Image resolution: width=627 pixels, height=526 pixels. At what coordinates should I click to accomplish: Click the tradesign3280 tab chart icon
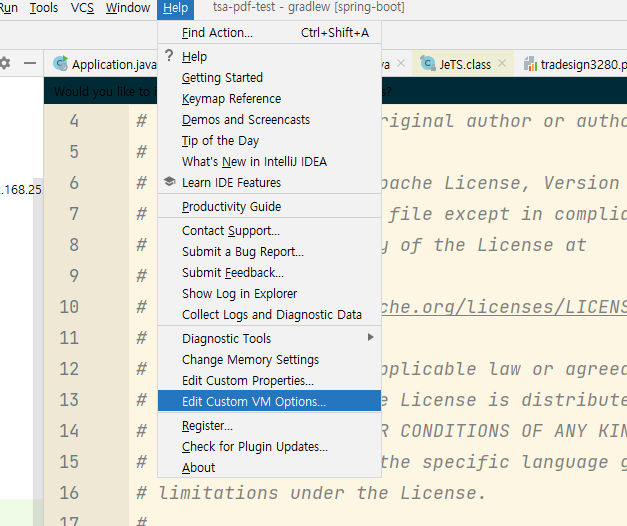[x=530, y=64]
